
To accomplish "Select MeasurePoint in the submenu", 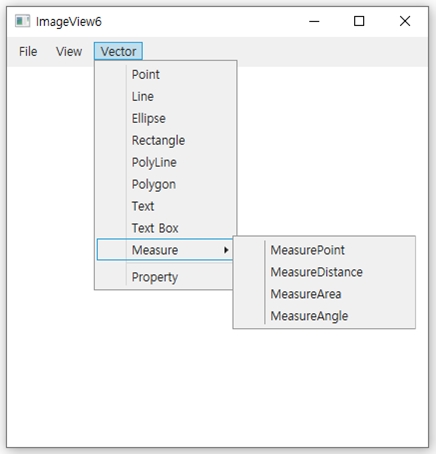I will [324, 250].
